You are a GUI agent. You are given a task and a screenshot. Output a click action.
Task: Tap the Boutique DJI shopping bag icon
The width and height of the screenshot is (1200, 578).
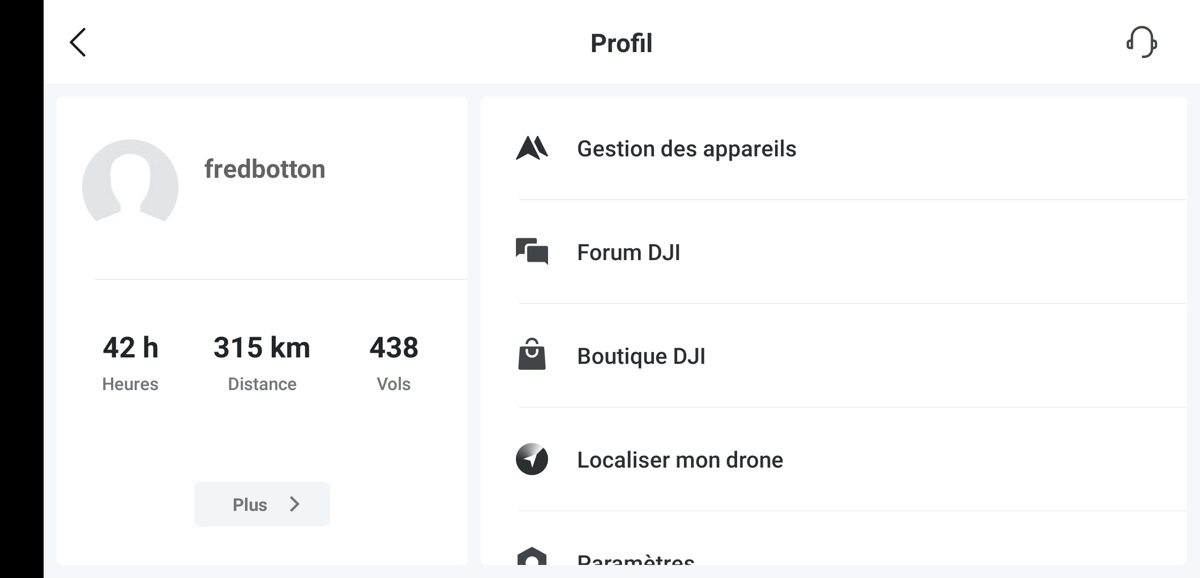pos(532,355)
